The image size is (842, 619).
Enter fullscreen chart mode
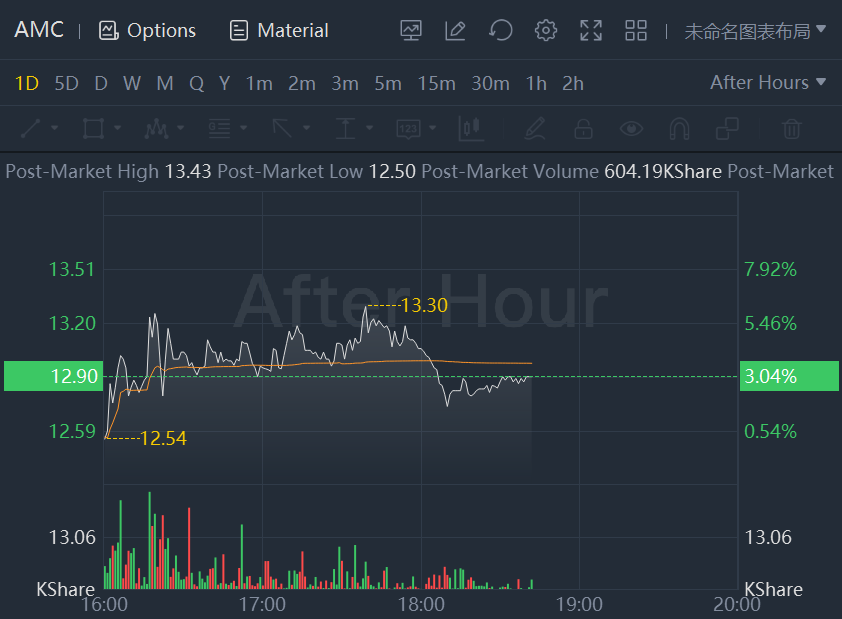click(591, 30)
